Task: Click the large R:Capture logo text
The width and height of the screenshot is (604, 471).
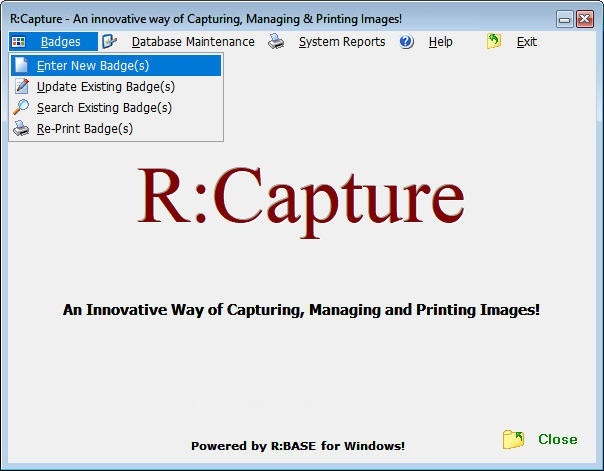Action: (301, 201)
